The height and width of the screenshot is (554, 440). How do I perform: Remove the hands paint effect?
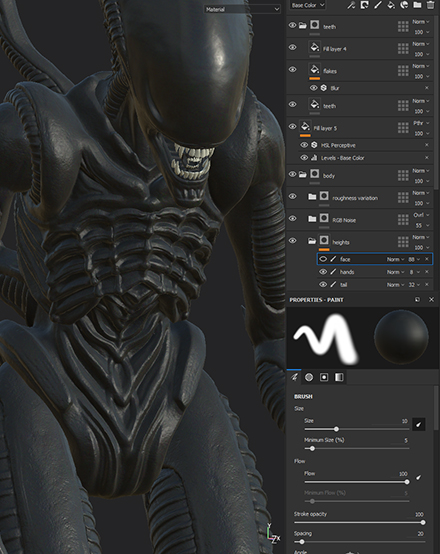point(427,272)
